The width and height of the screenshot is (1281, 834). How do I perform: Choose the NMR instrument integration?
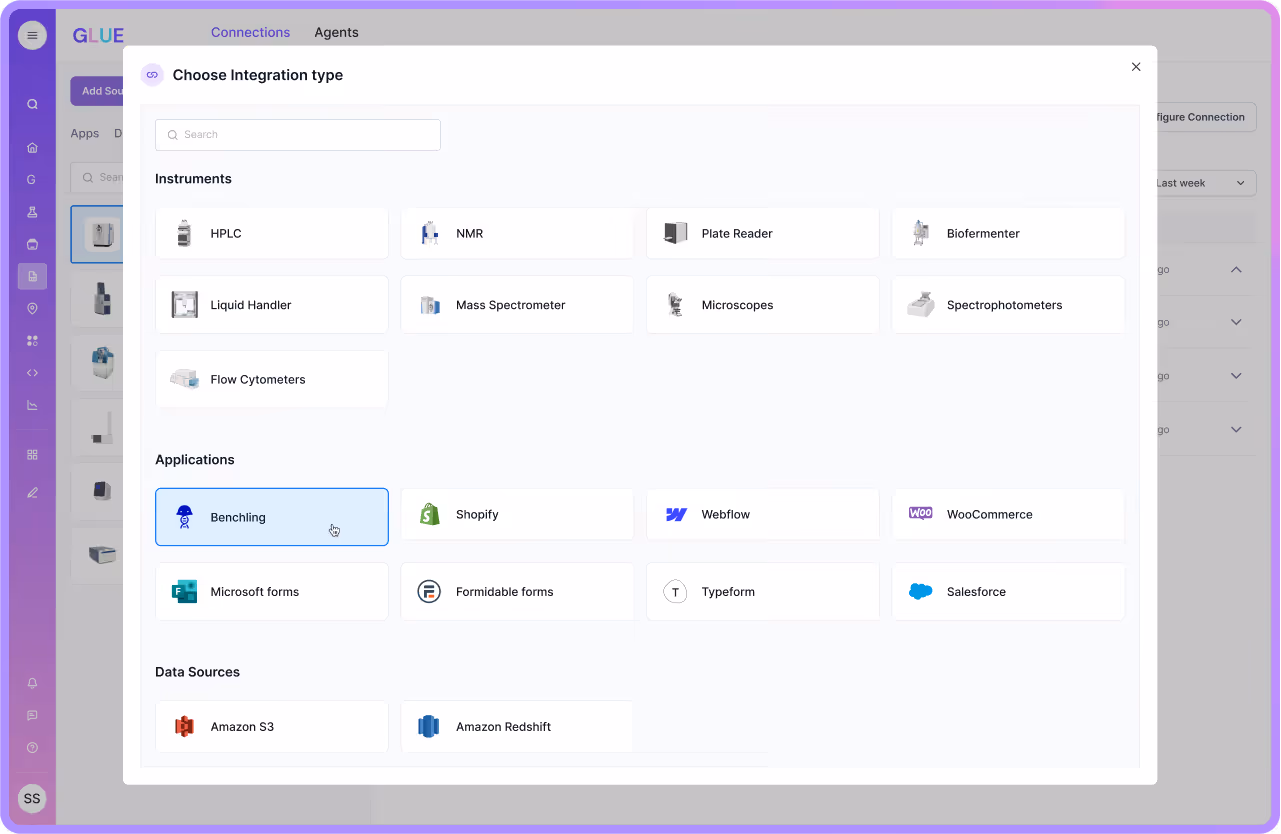tap(517, 233)
